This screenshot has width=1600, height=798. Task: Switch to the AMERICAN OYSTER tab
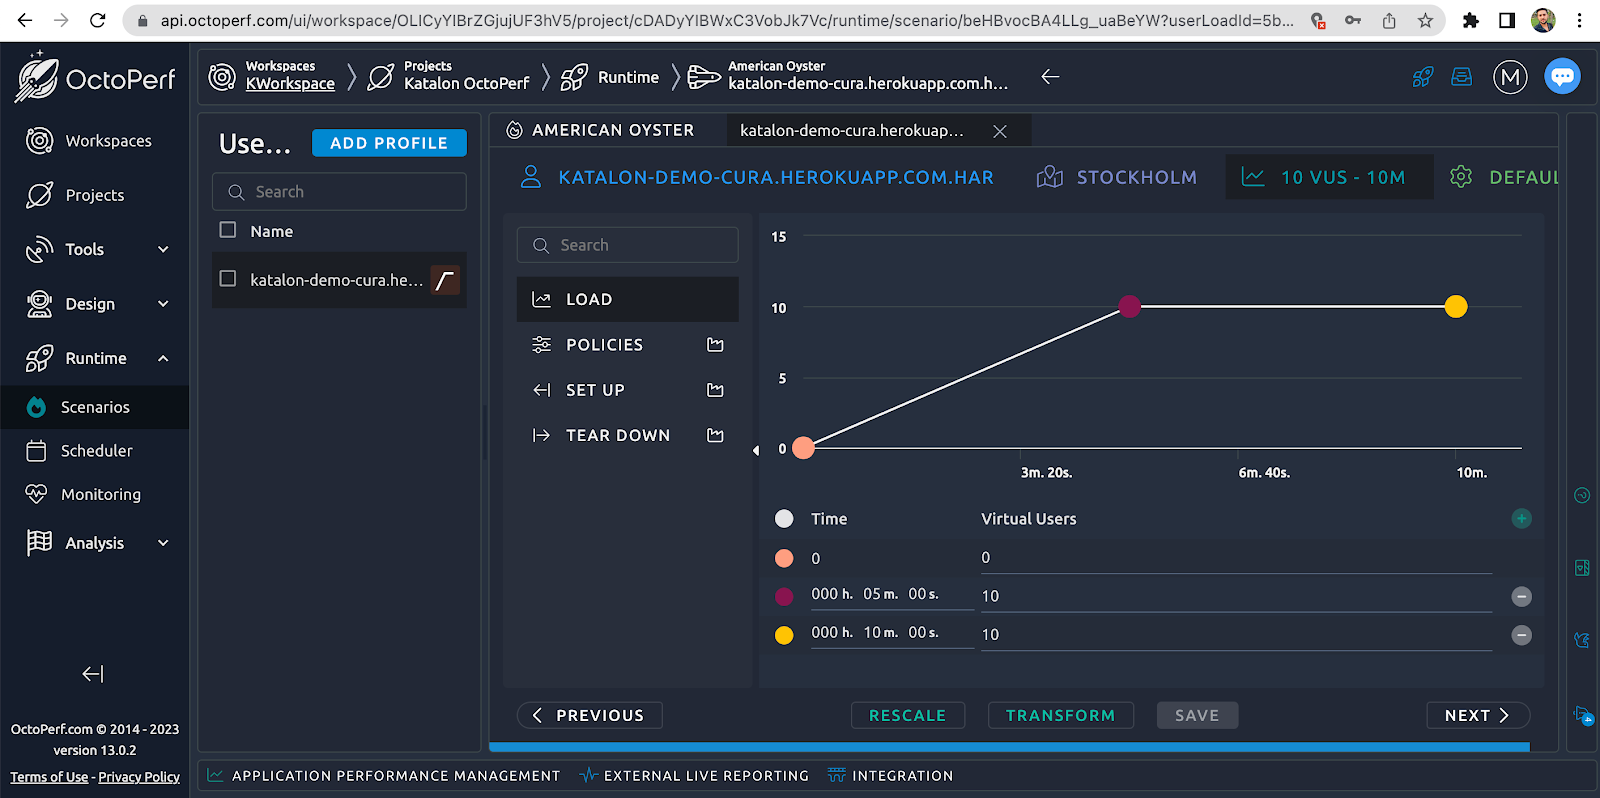[x=600, y=130]
